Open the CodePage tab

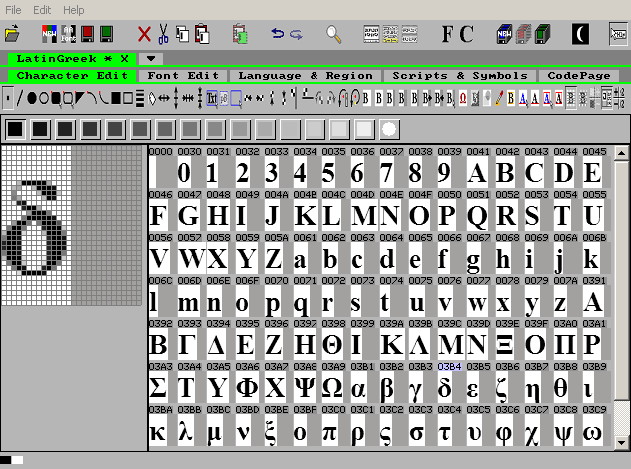click(x=579, y=76)
